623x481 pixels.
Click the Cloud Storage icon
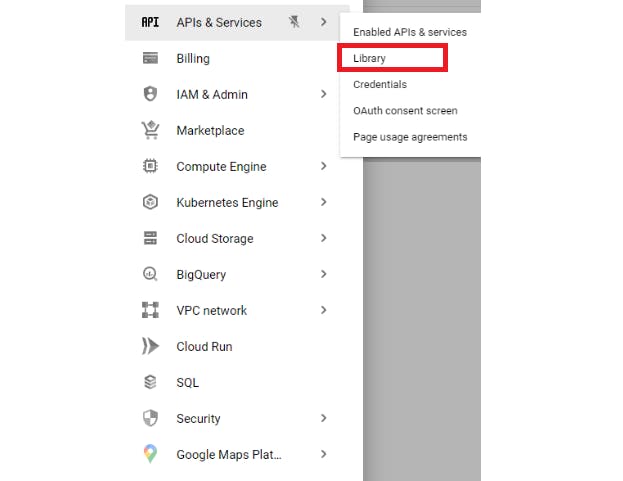pyautogui.click(x=150, y=238)
